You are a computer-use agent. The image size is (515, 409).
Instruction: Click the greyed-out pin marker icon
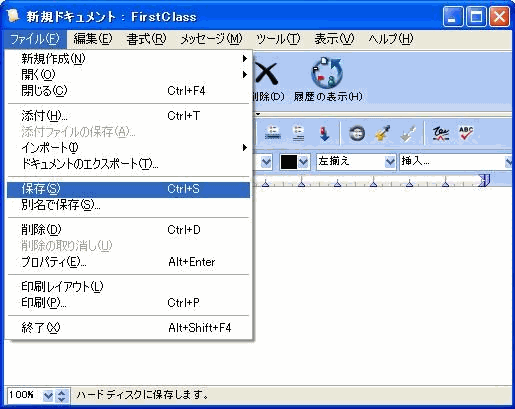coord(408,133)
